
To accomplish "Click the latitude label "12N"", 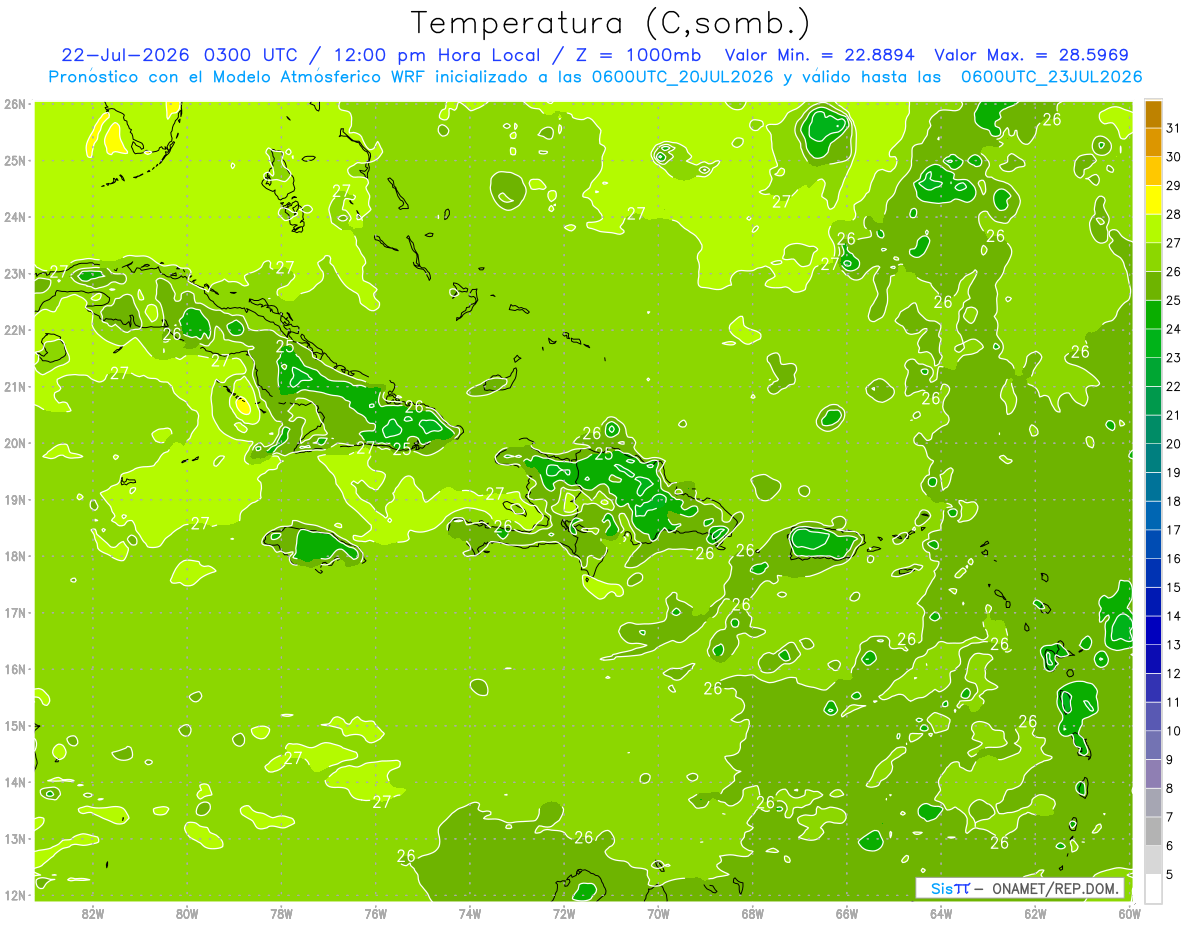I will (x=15, y=895).
